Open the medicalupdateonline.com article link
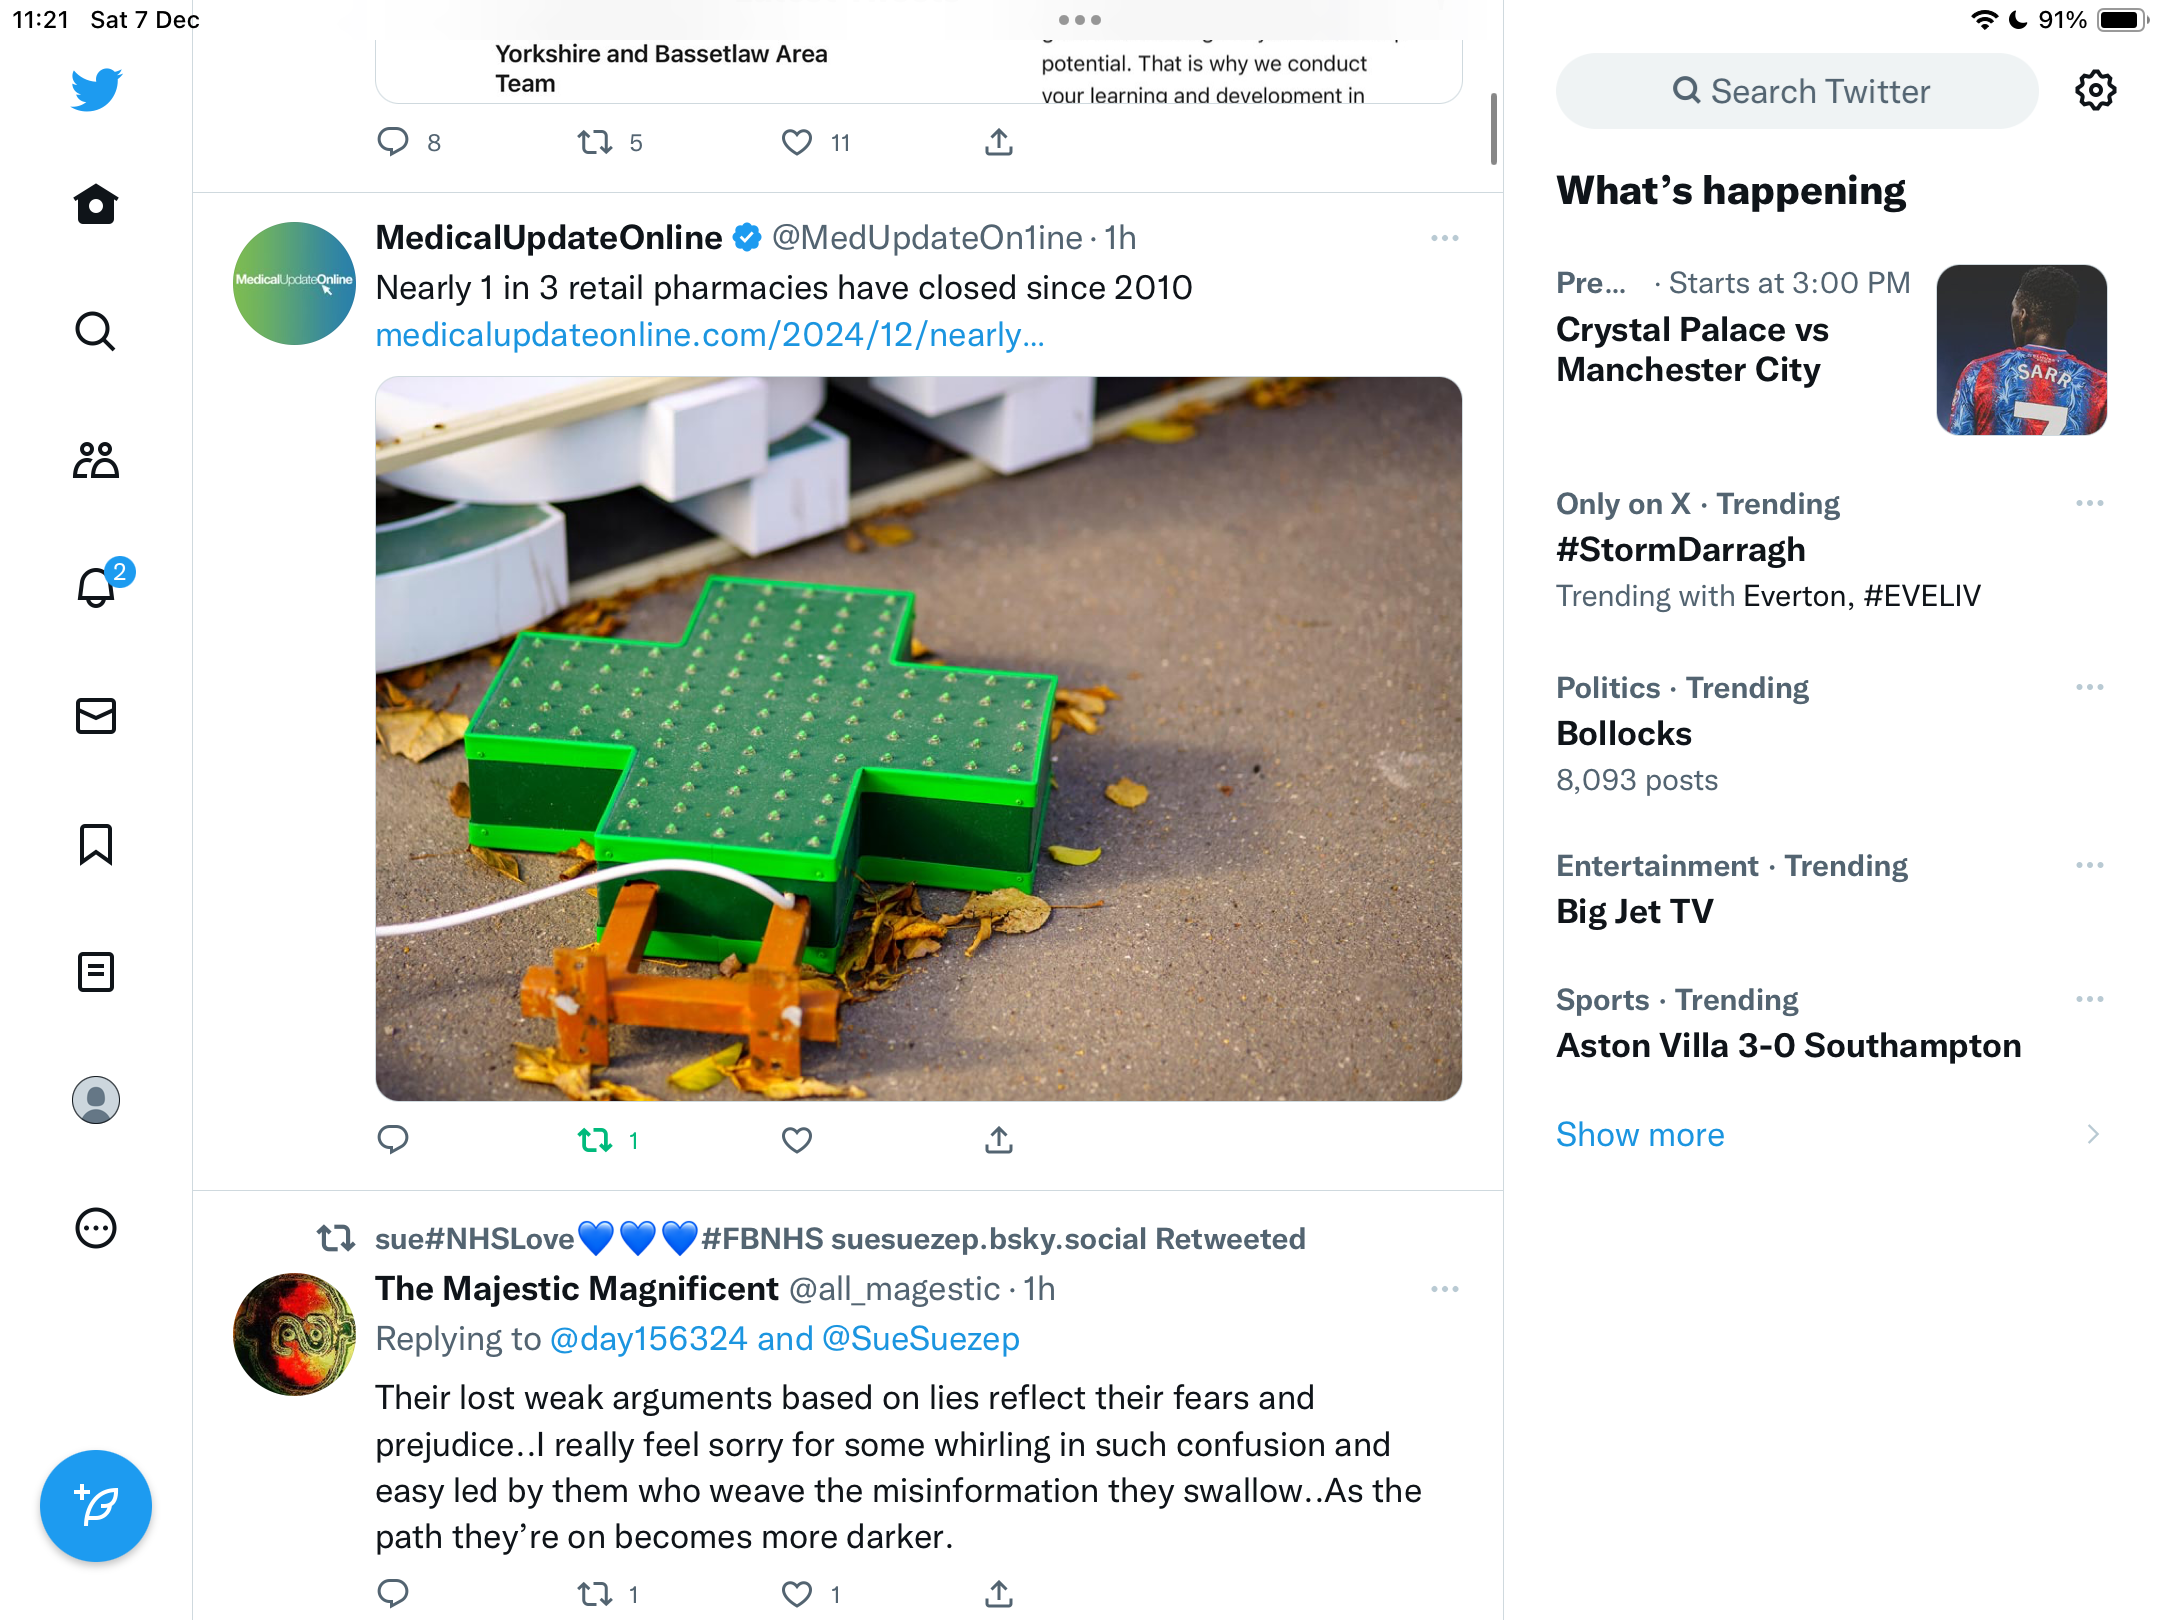Screen dimensions: 2160x1620 coord(710,335)
